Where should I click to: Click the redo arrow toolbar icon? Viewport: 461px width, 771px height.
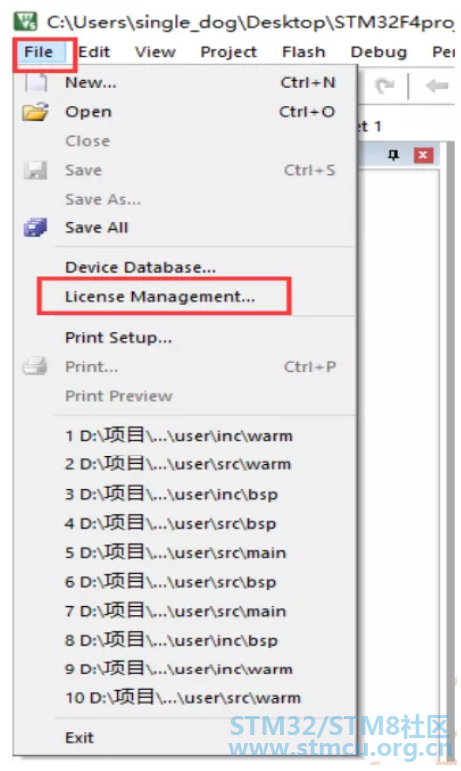pyautogui.click(x=384, y=87)
